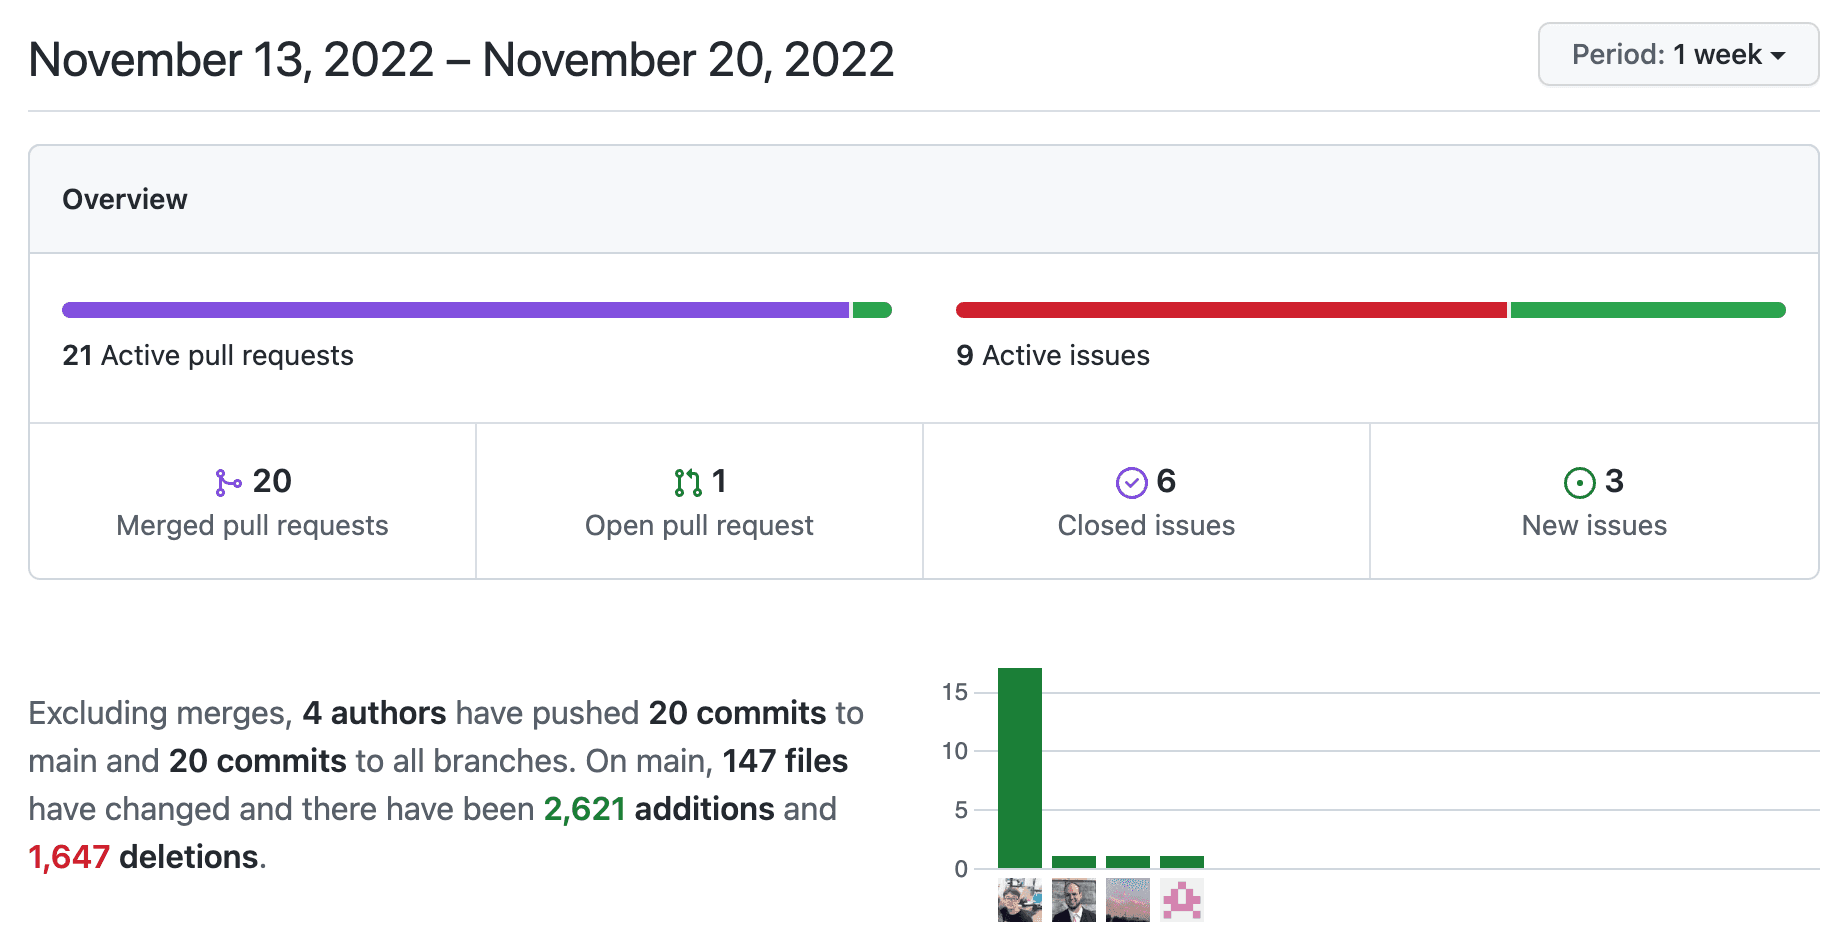Click the tallest green bar in commits chart

click(1019, 767)
